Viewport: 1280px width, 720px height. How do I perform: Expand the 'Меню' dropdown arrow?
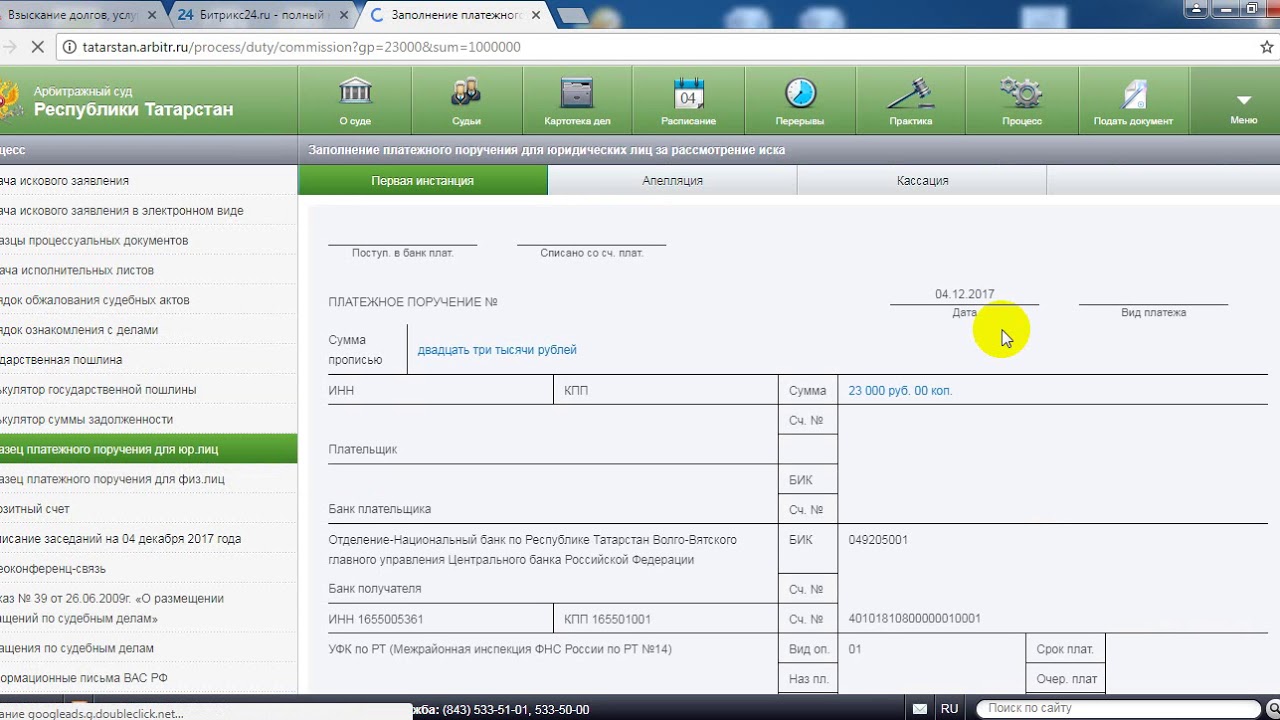tap(1243, 100)
